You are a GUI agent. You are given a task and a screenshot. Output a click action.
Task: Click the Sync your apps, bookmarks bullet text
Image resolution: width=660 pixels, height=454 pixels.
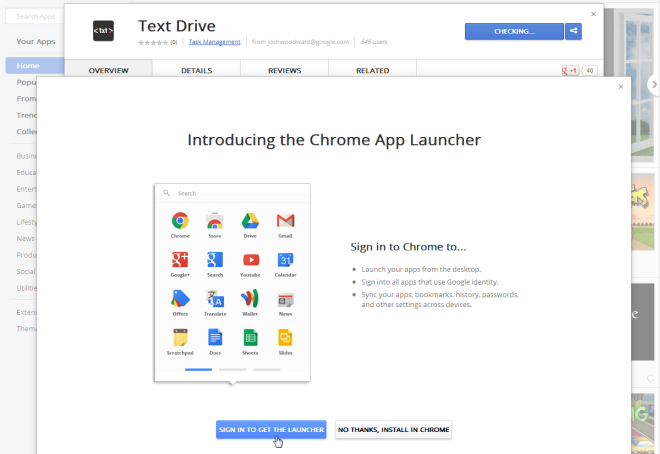440,300
